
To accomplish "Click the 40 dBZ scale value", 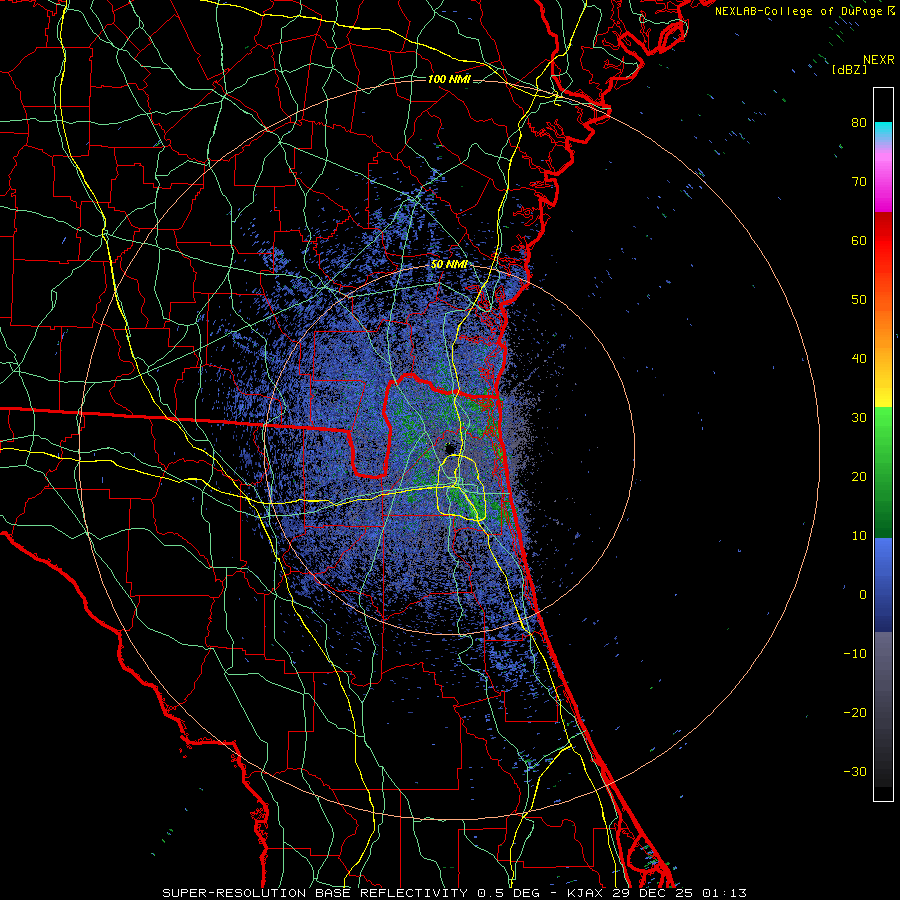I will (859, 359).
